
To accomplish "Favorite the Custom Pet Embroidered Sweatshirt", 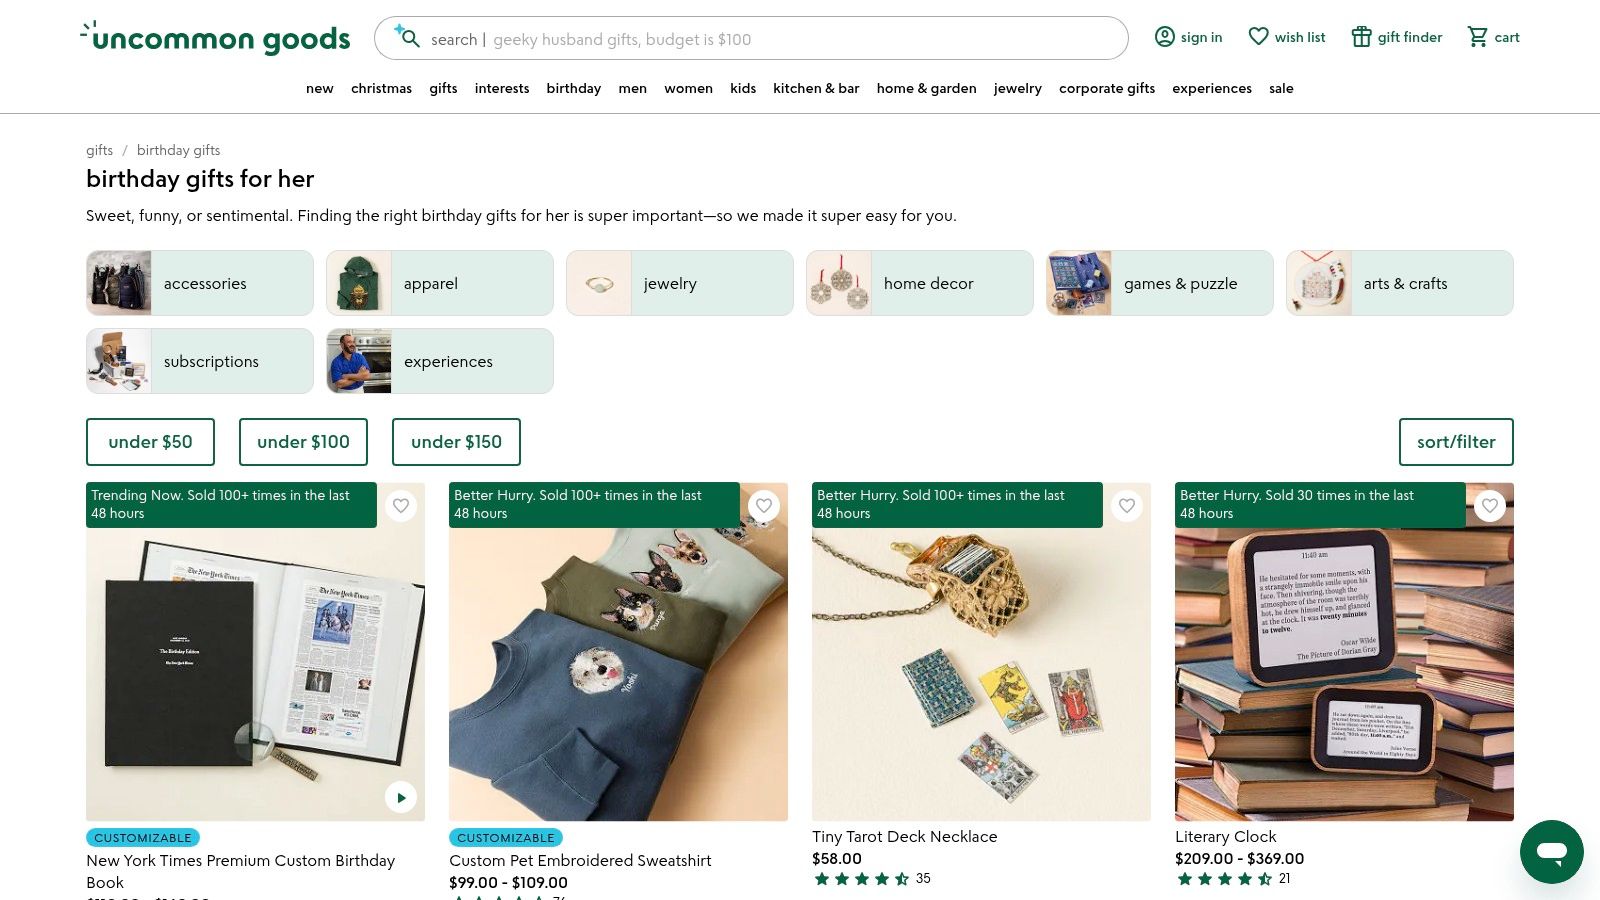I will tap(764, 506).
